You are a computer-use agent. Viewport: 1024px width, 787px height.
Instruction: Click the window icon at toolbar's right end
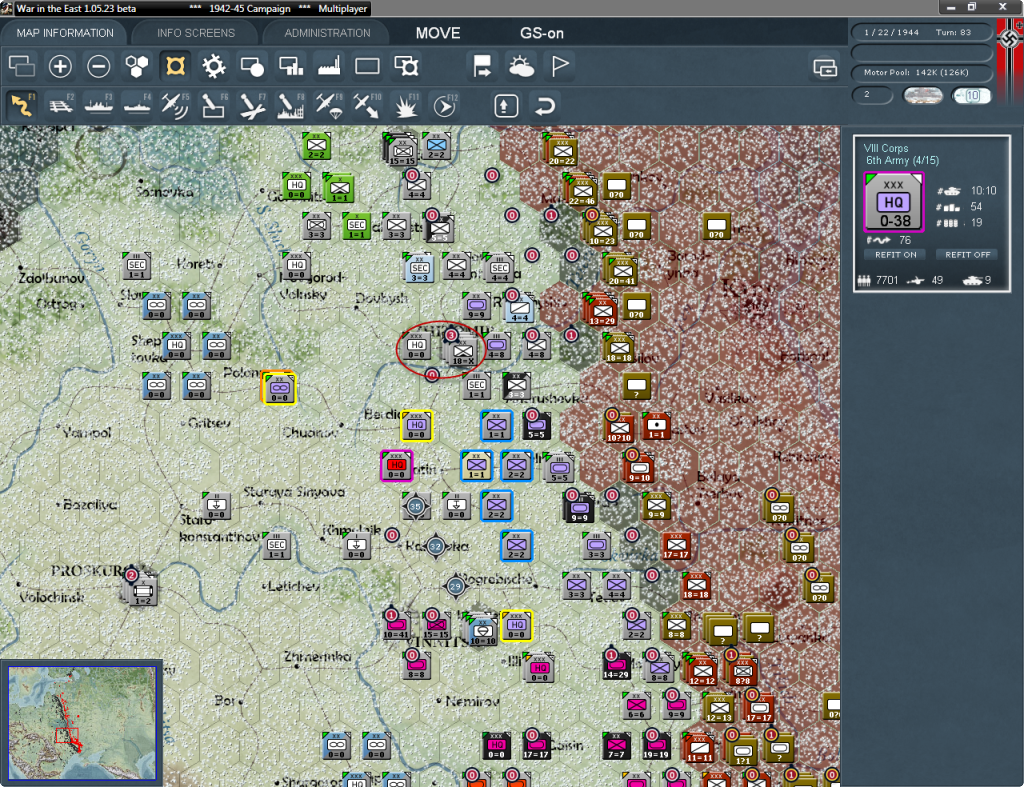coord(825,67)
